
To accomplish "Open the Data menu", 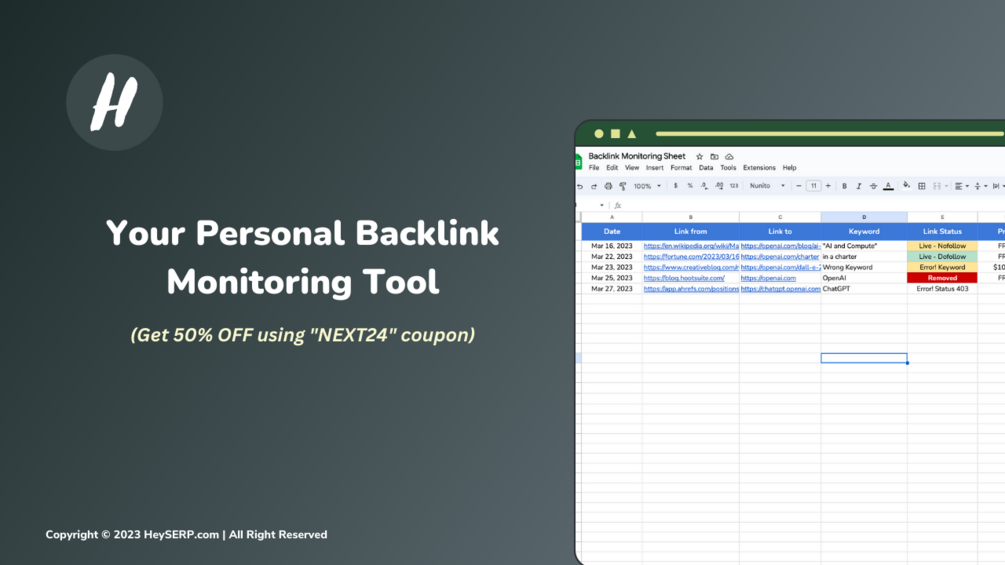I will (706, 168).
